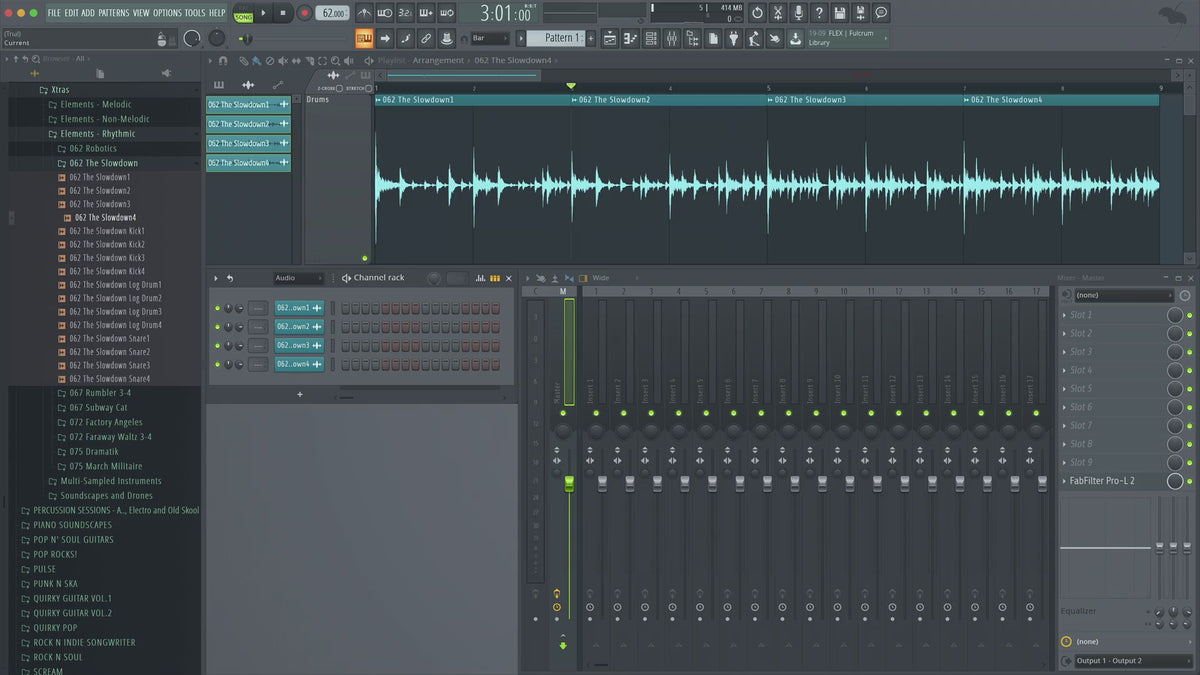This screenshot has height=675, width=1200.
Task: Click the graph editor icon in Channel rack
Action: (x=480, y=278)
